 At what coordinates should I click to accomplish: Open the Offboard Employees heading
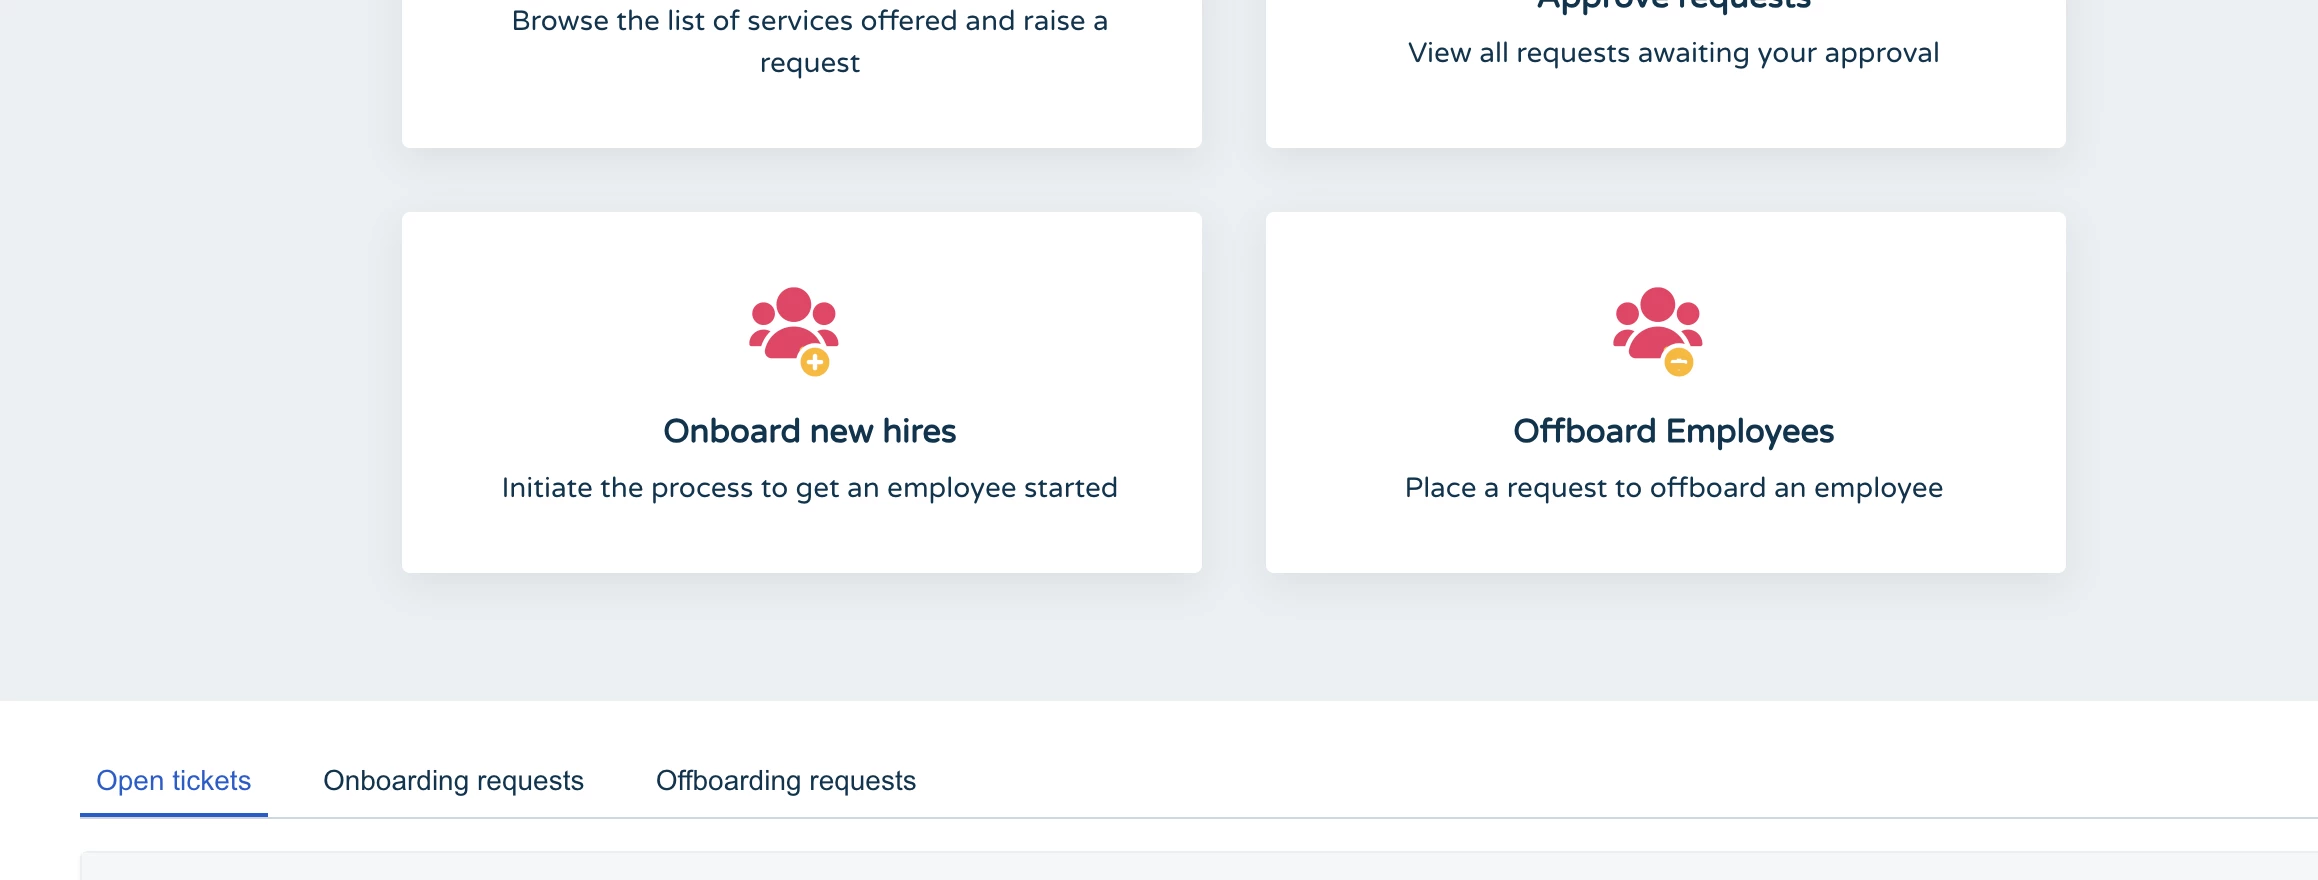tap(1673, 431)
